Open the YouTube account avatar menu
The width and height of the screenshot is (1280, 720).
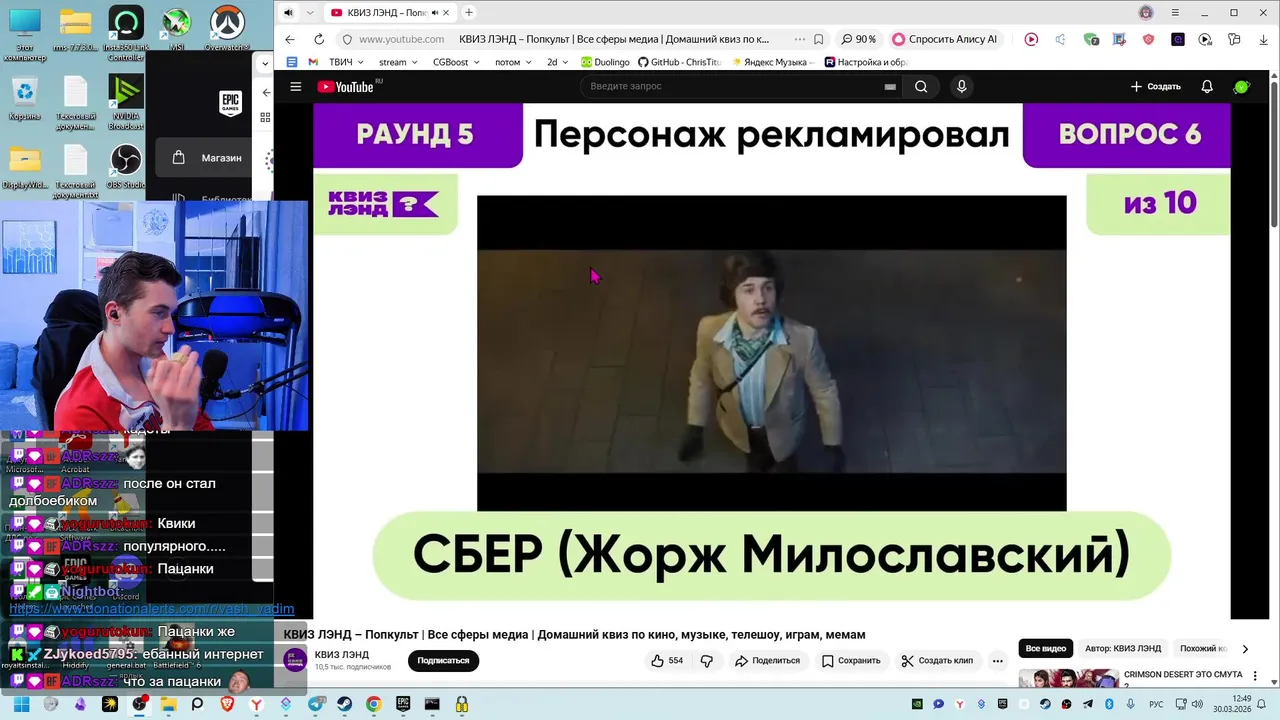pyautogui.click(x=1241, y=87)
